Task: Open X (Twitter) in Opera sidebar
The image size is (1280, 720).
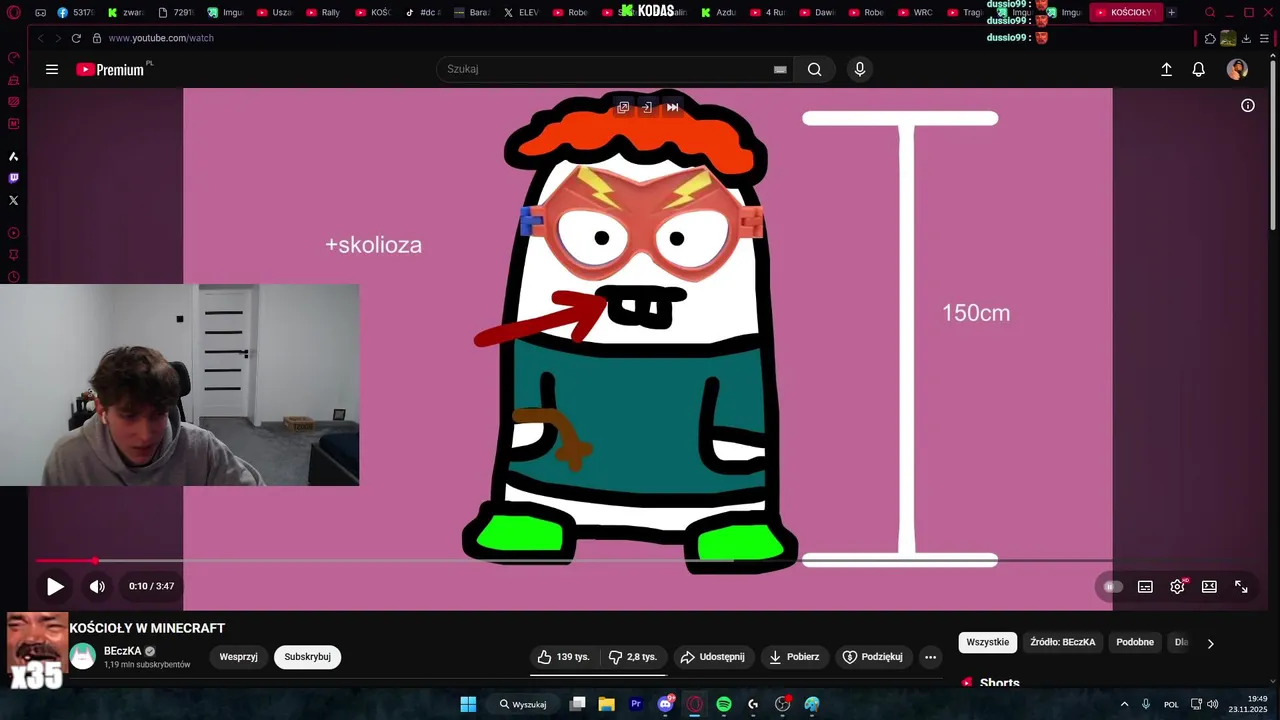Action: click(x=14, y=200)
